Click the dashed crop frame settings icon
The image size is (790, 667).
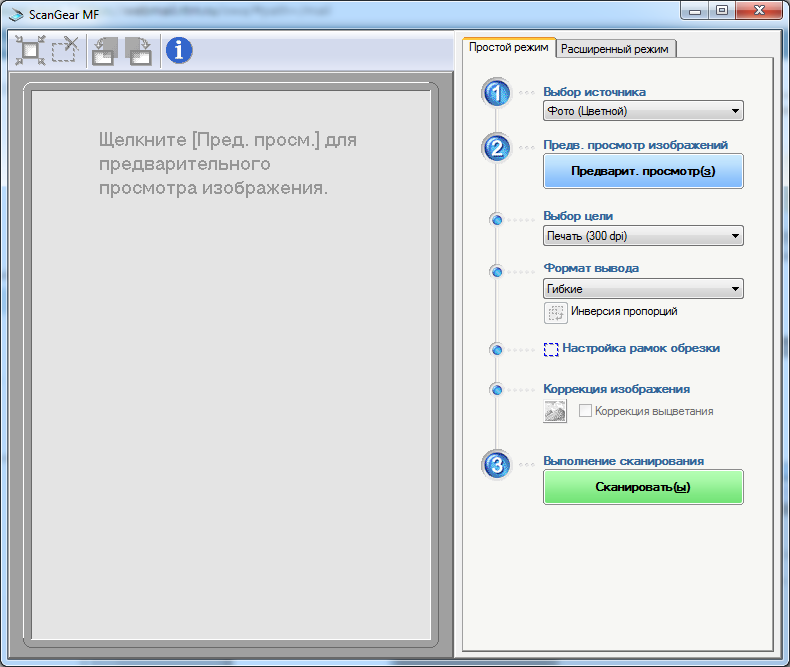551,349
